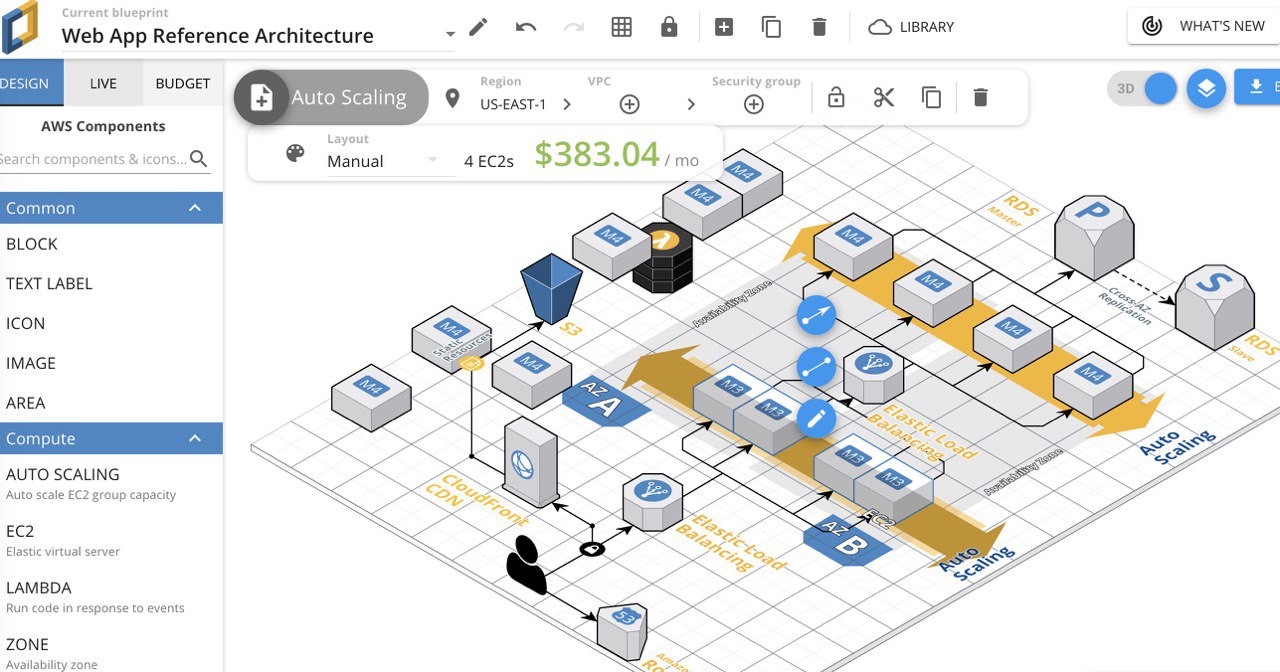Open the LIBRARY cloud button
Image resolution: width=1280 pixels, height=672 pixels.
tap(911, 27)
